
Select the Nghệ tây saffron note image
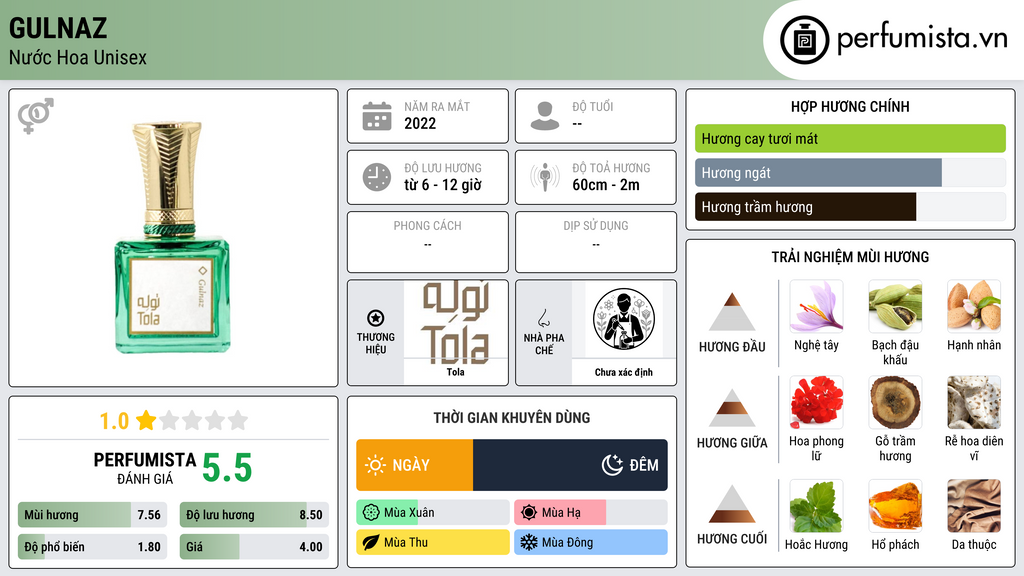tap(816, 306)
